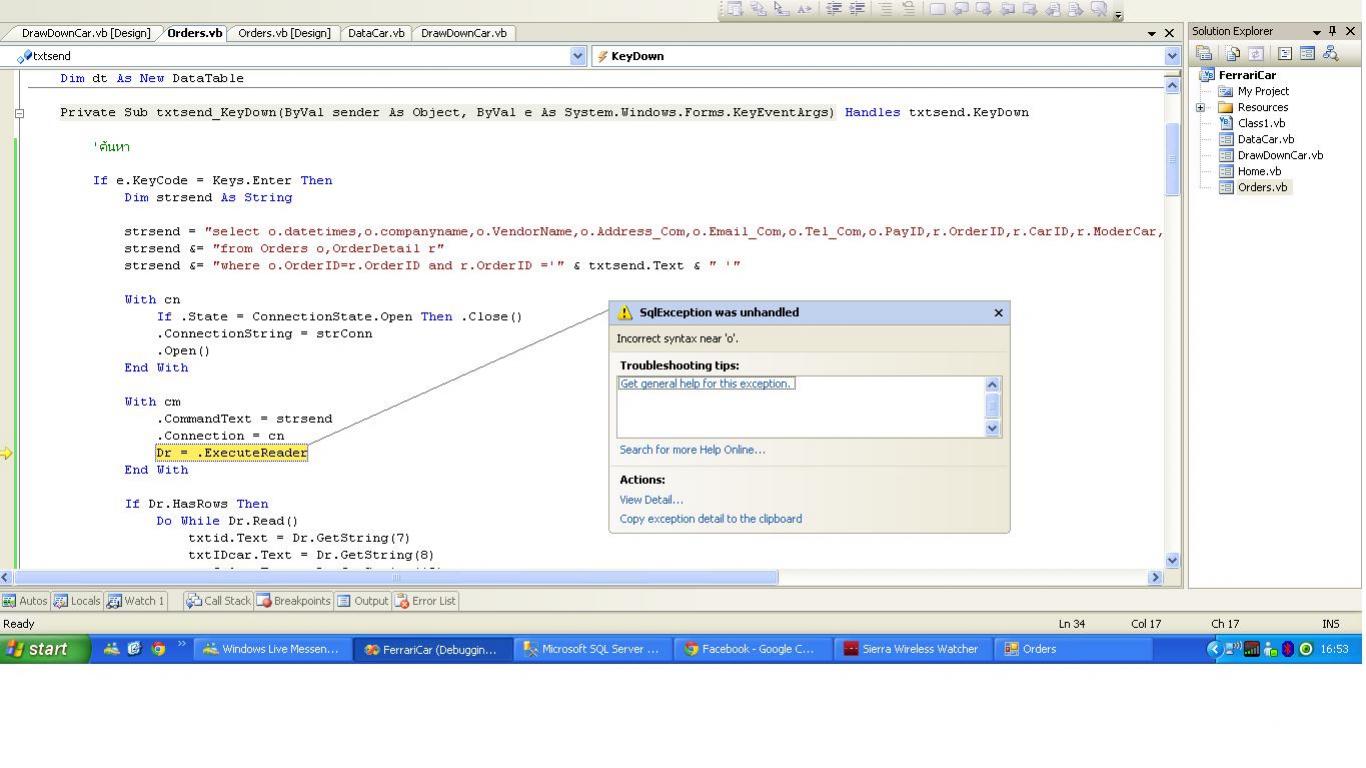Click 'Search for more Help Online' link
Image resolution: width=1366 pixels, height=768 pixels.
click(x=692, y=450)
